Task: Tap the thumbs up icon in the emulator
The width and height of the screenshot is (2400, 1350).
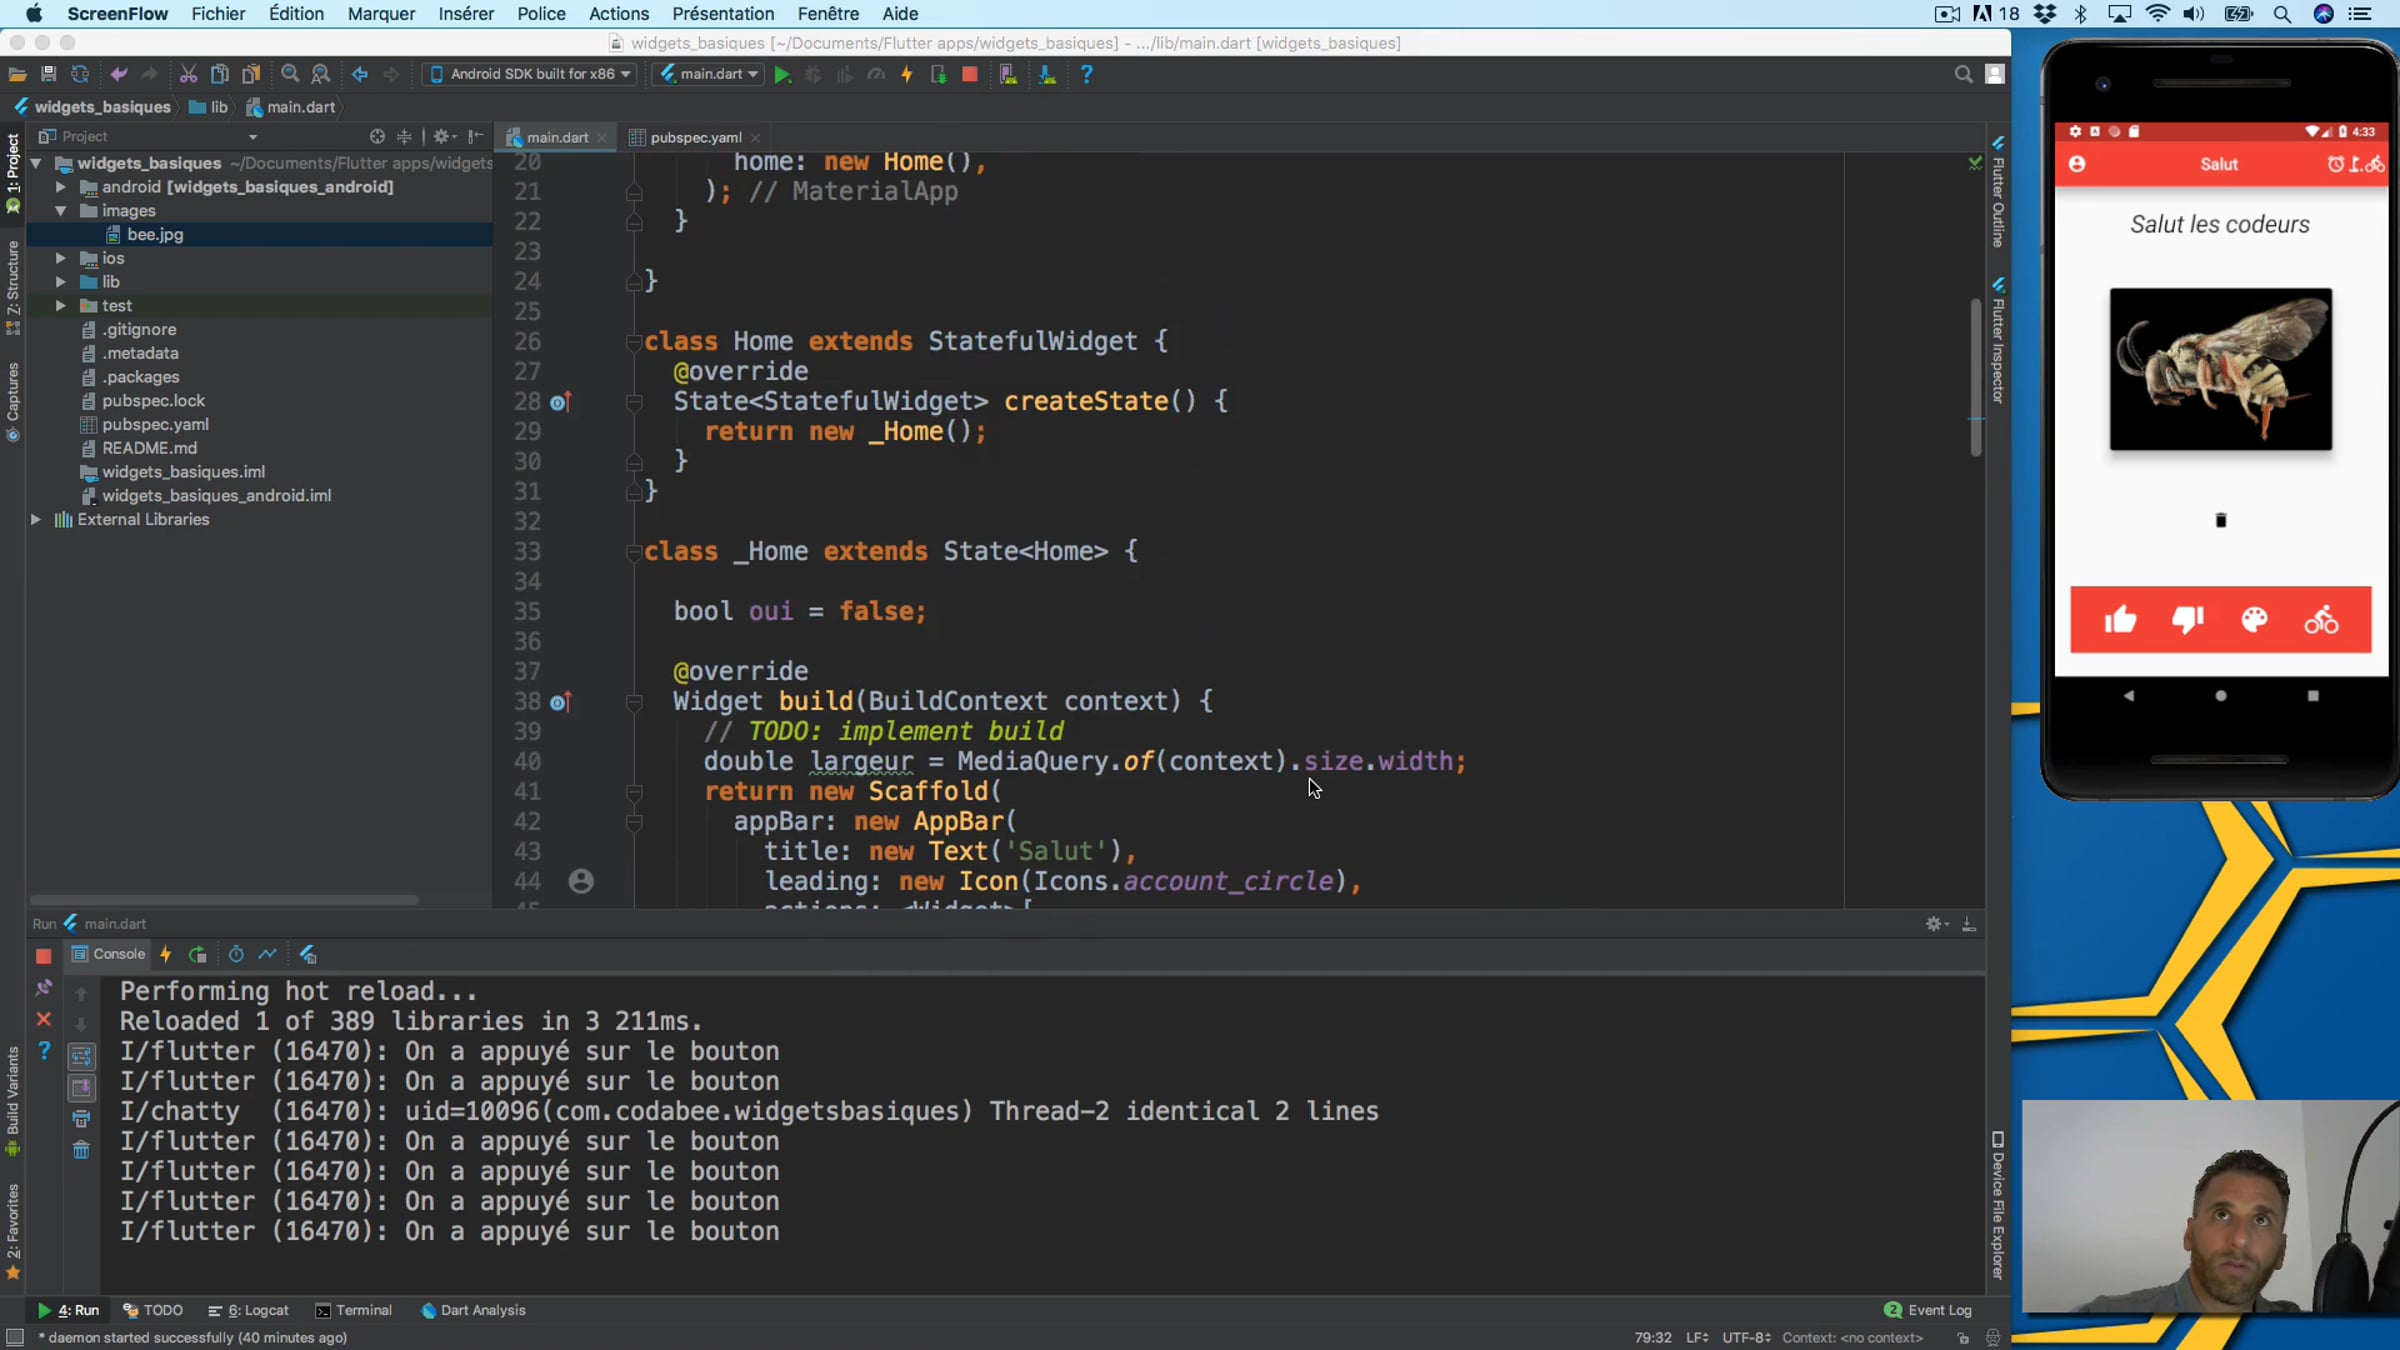Action: click(x=2120, y=620)
